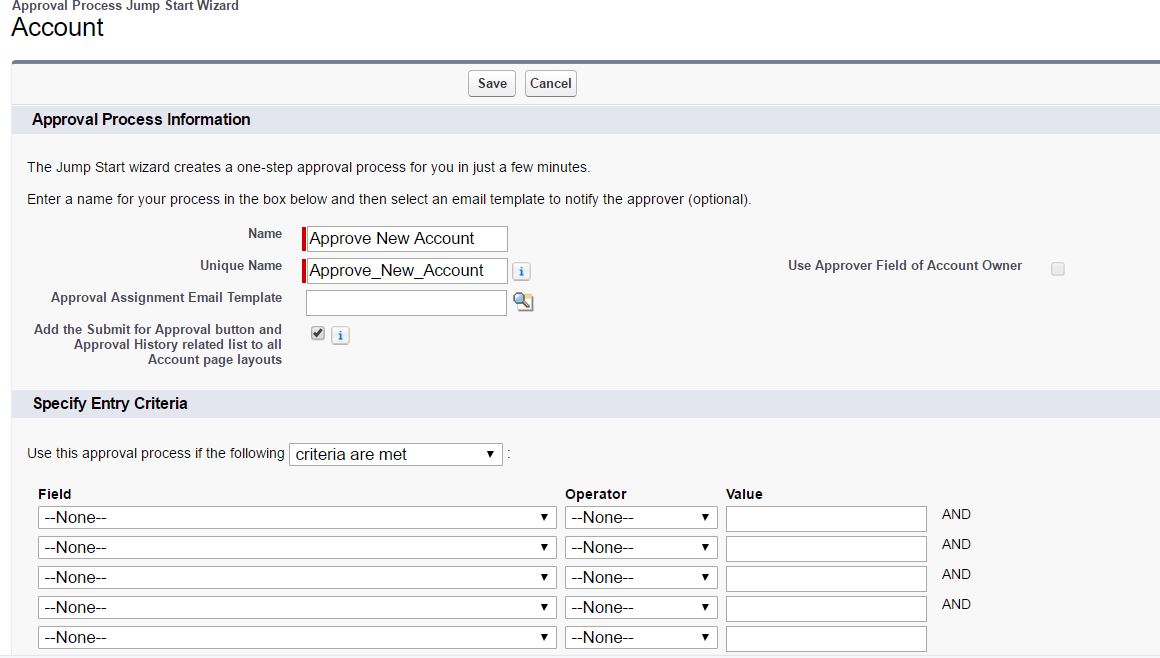Click the Cancel button
Image resolution: width=1160 pixels, height=658 pixels.
550,84
